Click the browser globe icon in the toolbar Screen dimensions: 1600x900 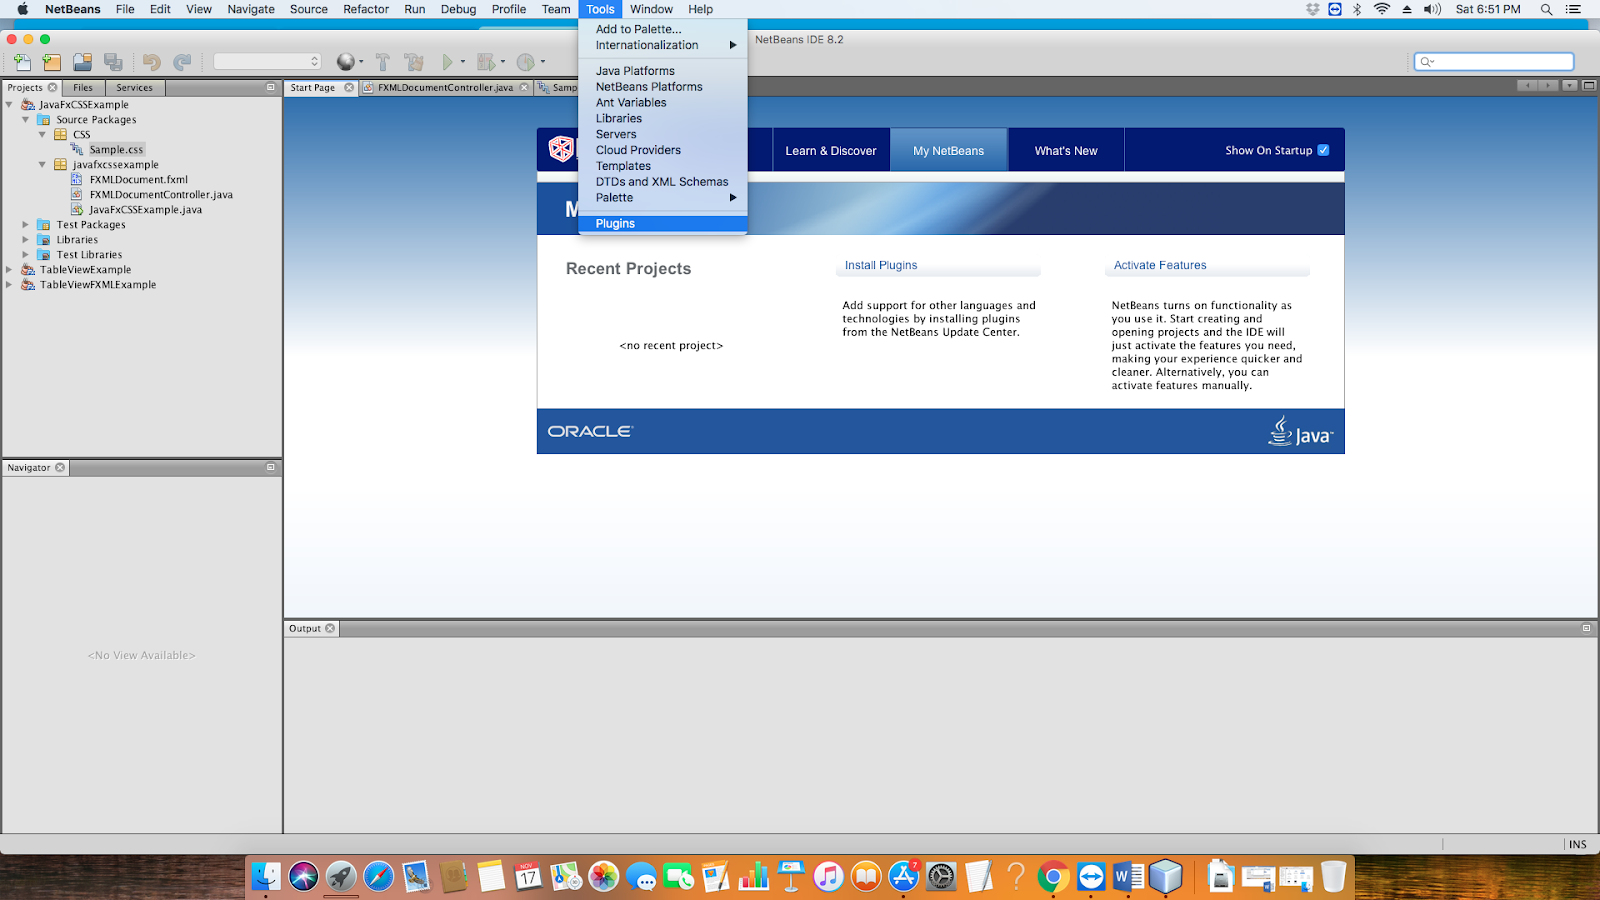(345, 62)
